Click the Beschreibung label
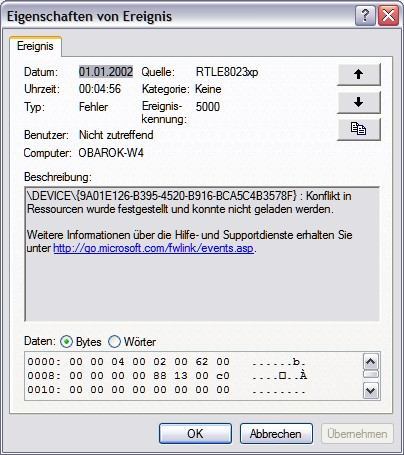This screenshot has width=404, height=455. coord(58,177)
